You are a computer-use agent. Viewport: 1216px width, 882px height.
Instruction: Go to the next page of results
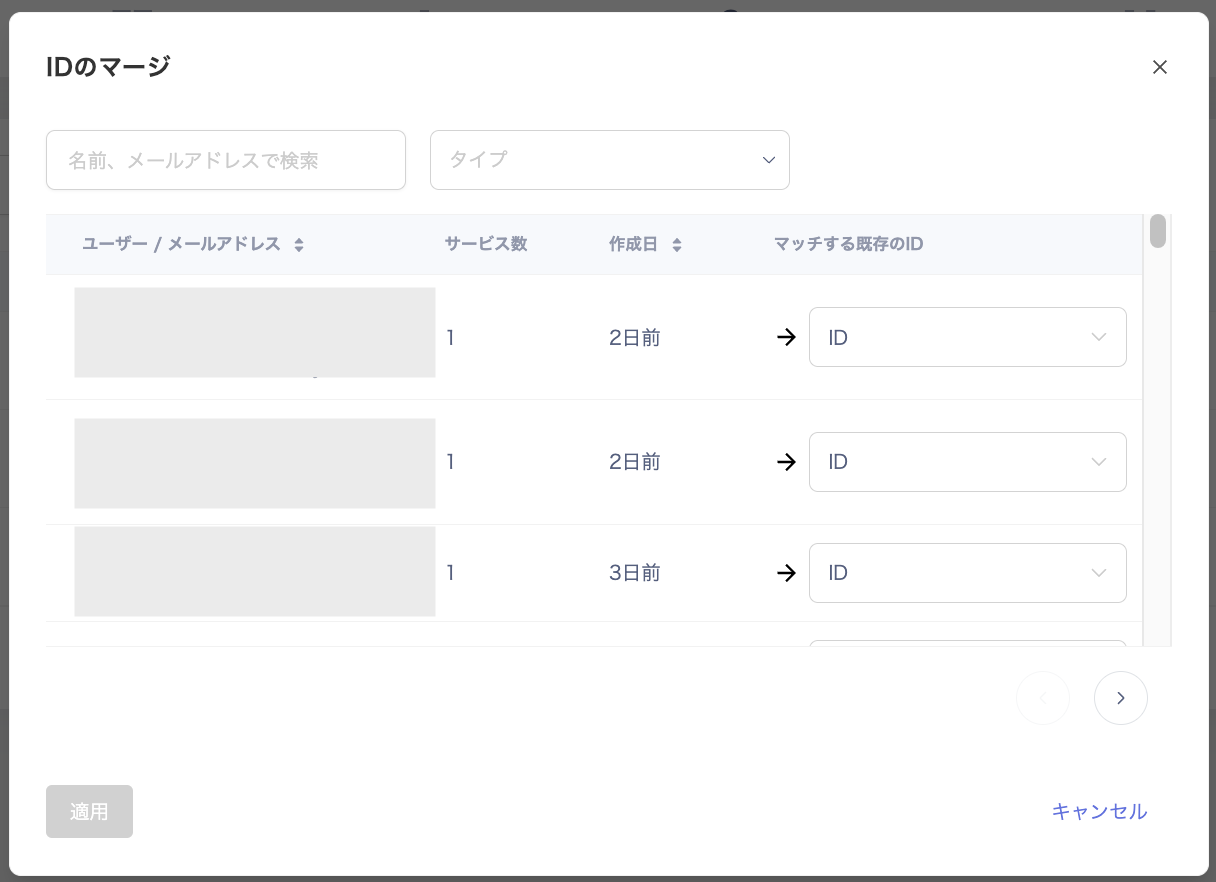(x=1120, y=698)
